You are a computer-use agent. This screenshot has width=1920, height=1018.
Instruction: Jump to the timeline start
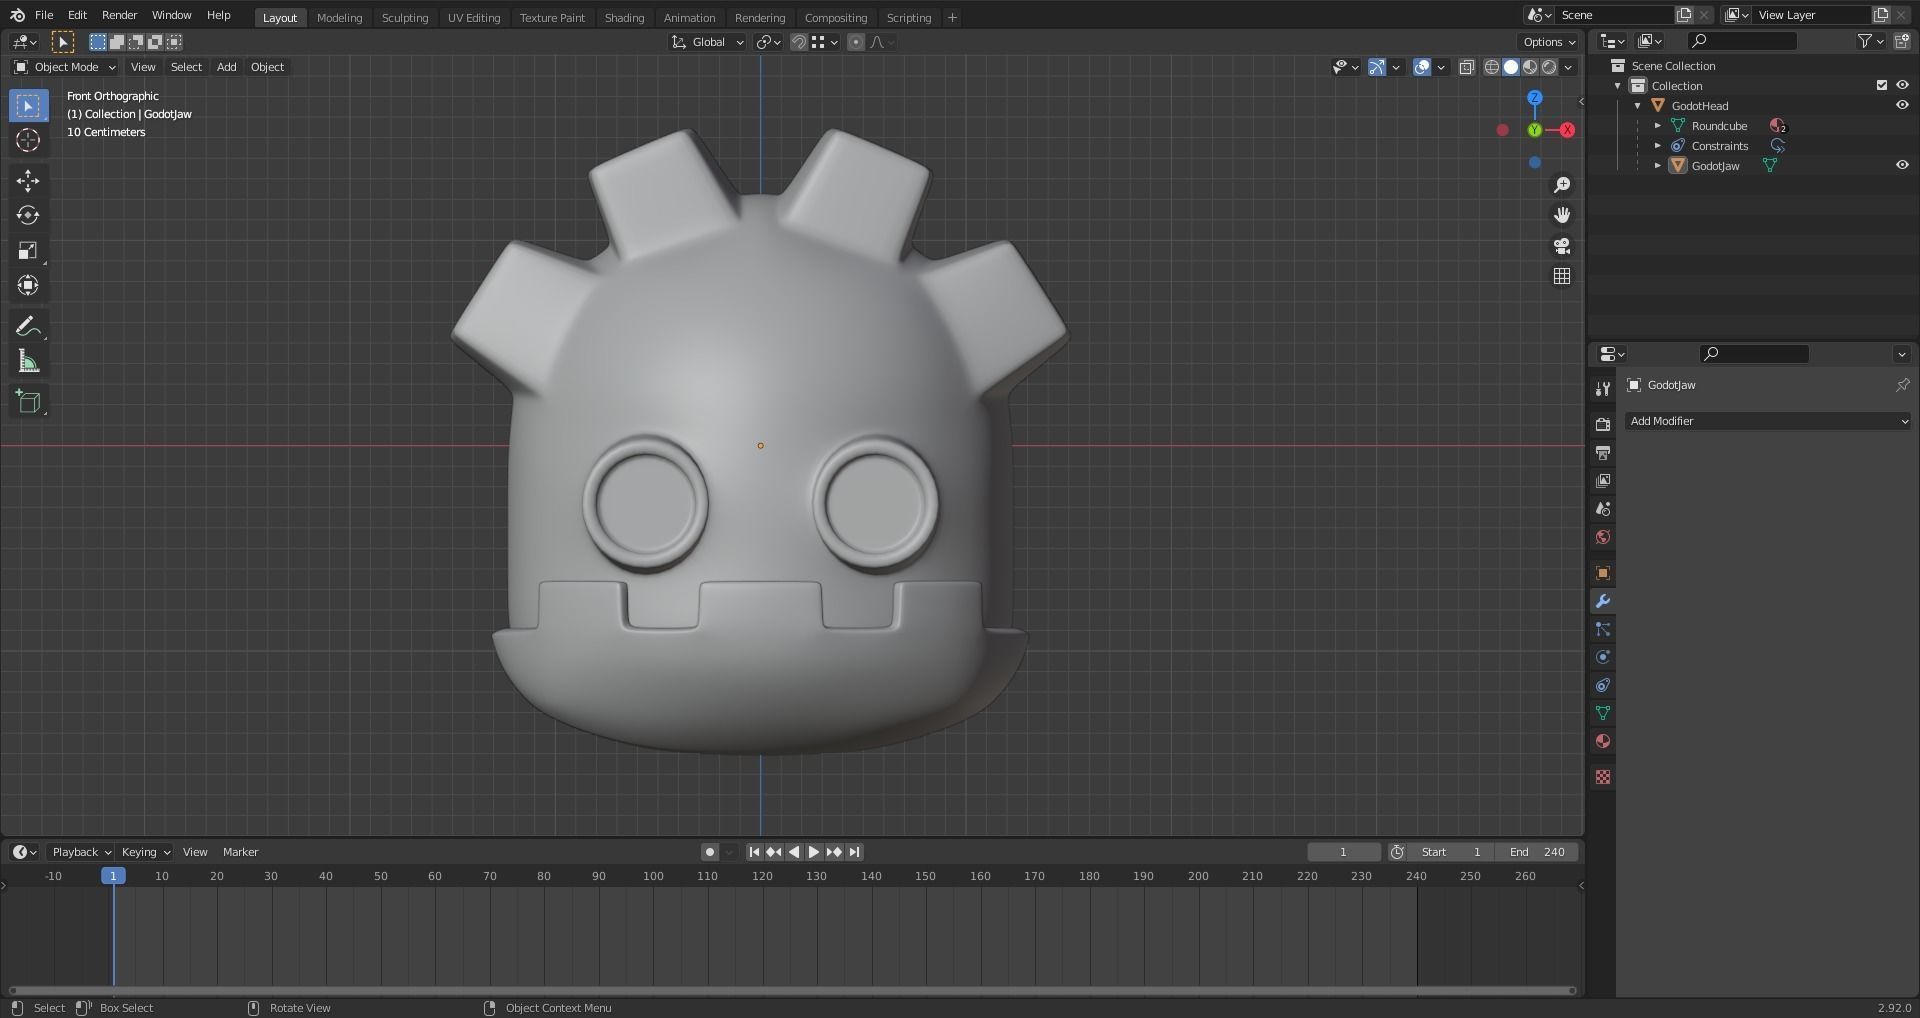click(x=754, y=852)
